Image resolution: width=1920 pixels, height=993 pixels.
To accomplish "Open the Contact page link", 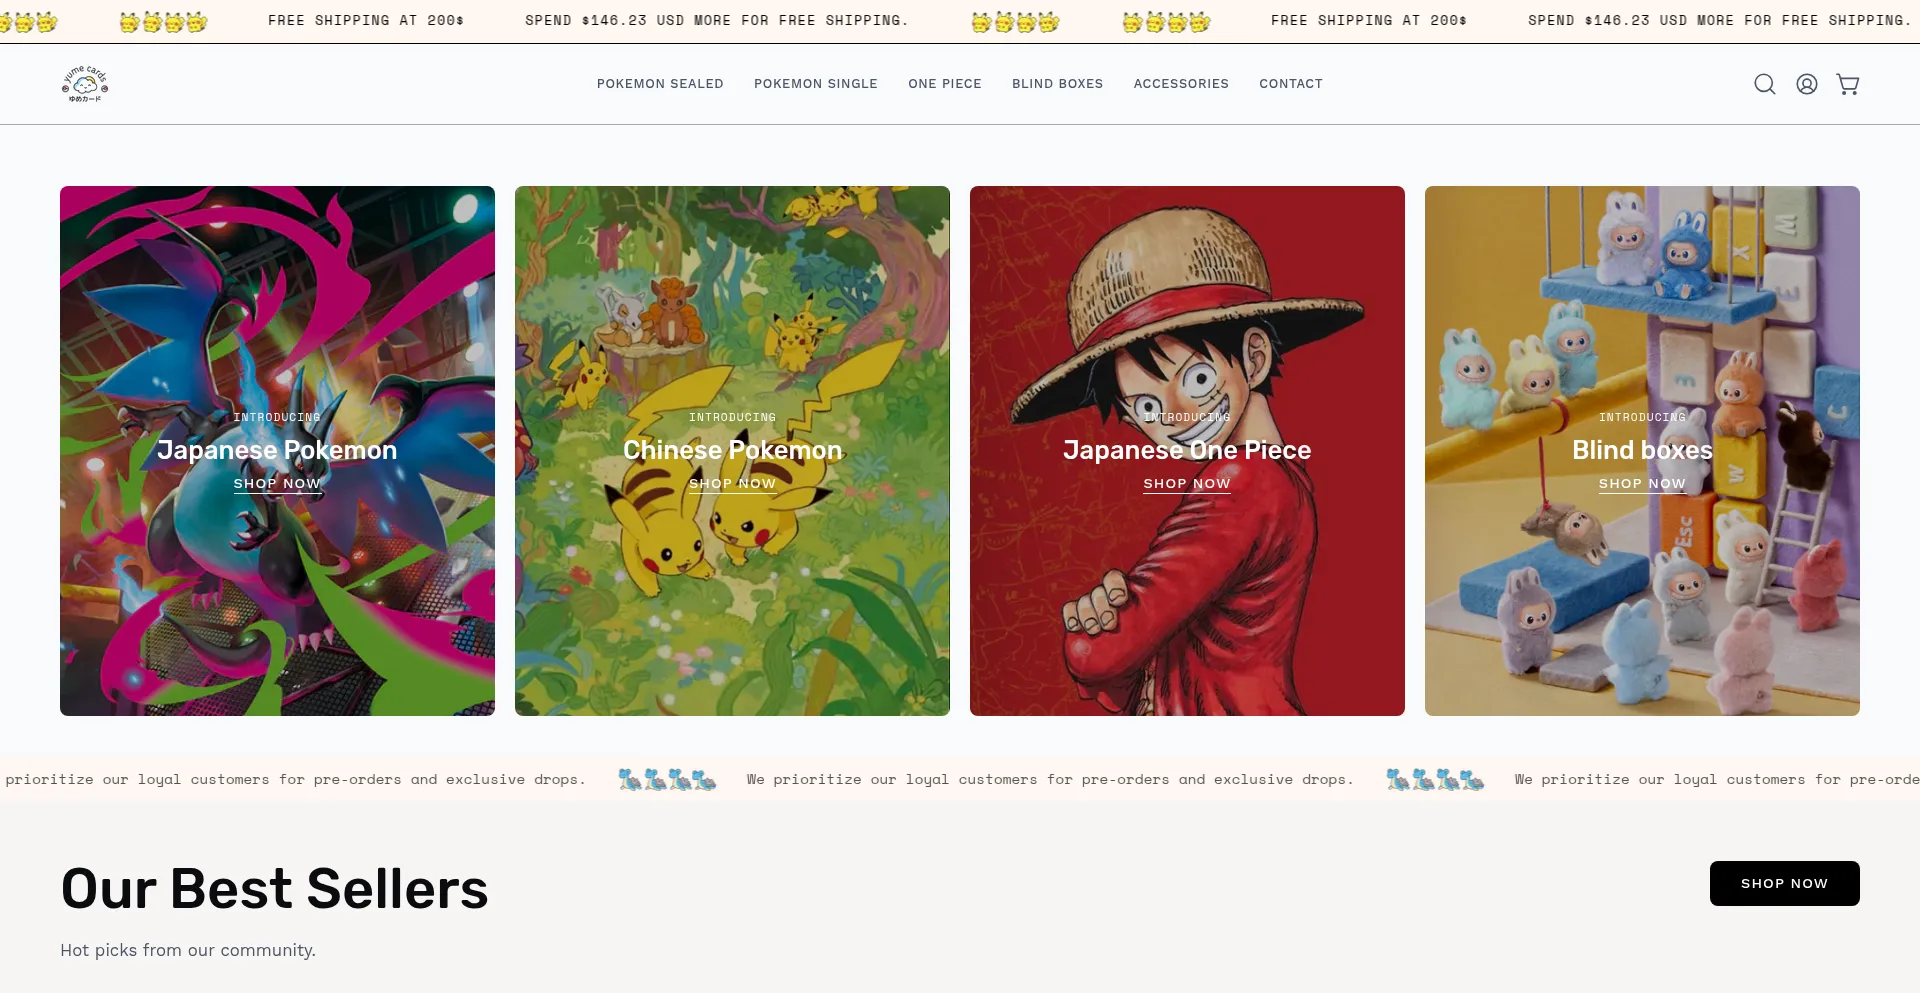I will tap(1291, 84).
